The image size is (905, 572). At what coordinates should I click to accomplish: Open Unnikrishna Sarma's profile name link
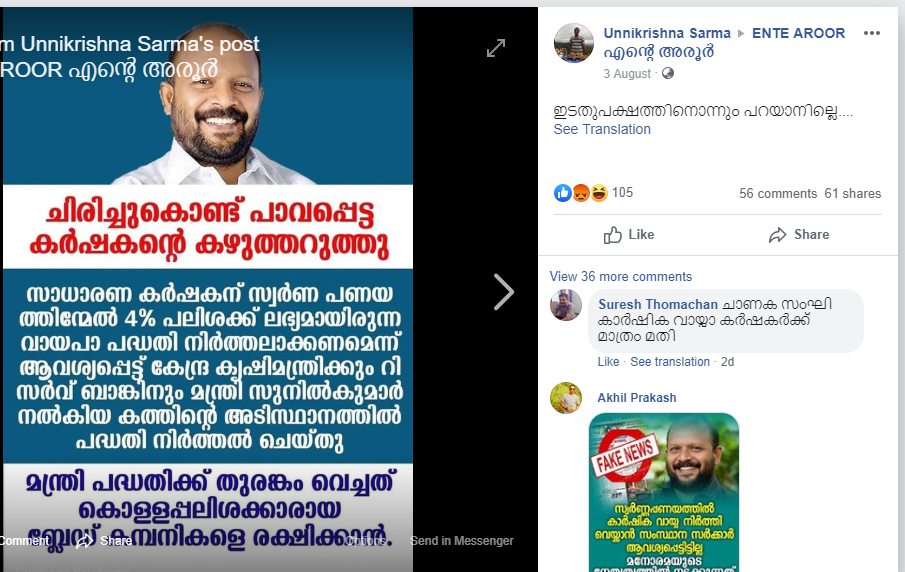(667, 33)
